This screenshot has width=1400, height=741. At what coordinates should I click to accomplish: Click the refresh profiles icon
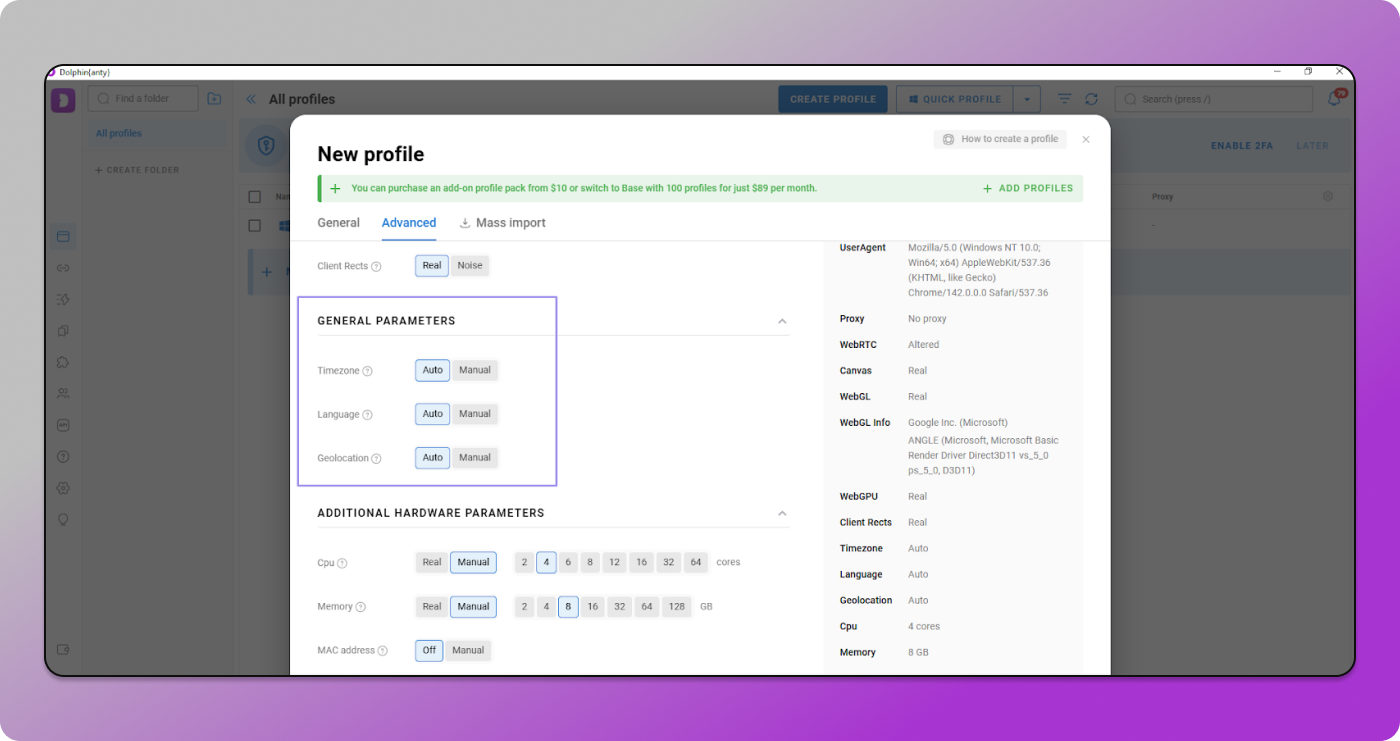pos(1091,99)
